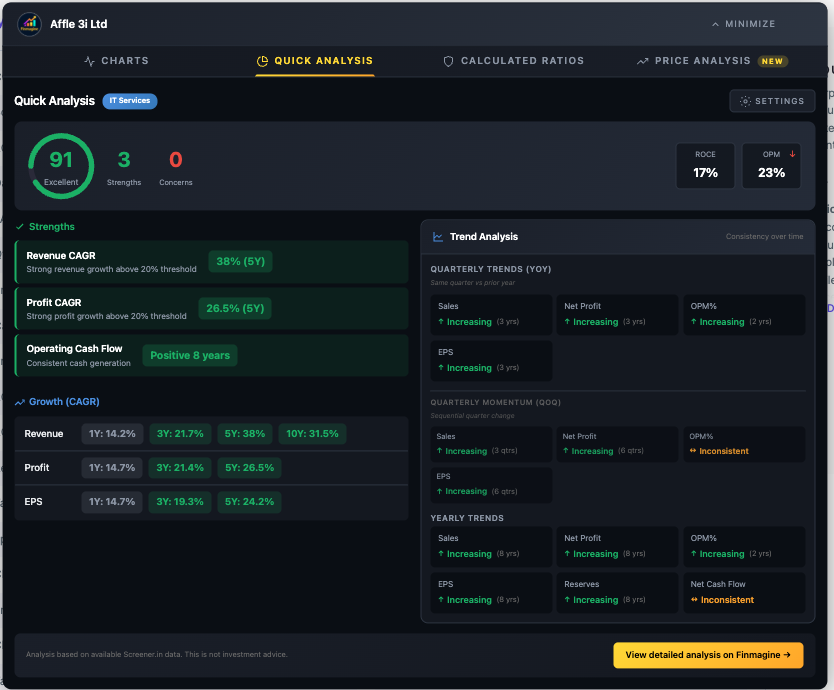The width and height of the screenshot is (834, 690).
Task: Click the shield icon beside Calculated Ratios
Action: click(x=447, y=60)
